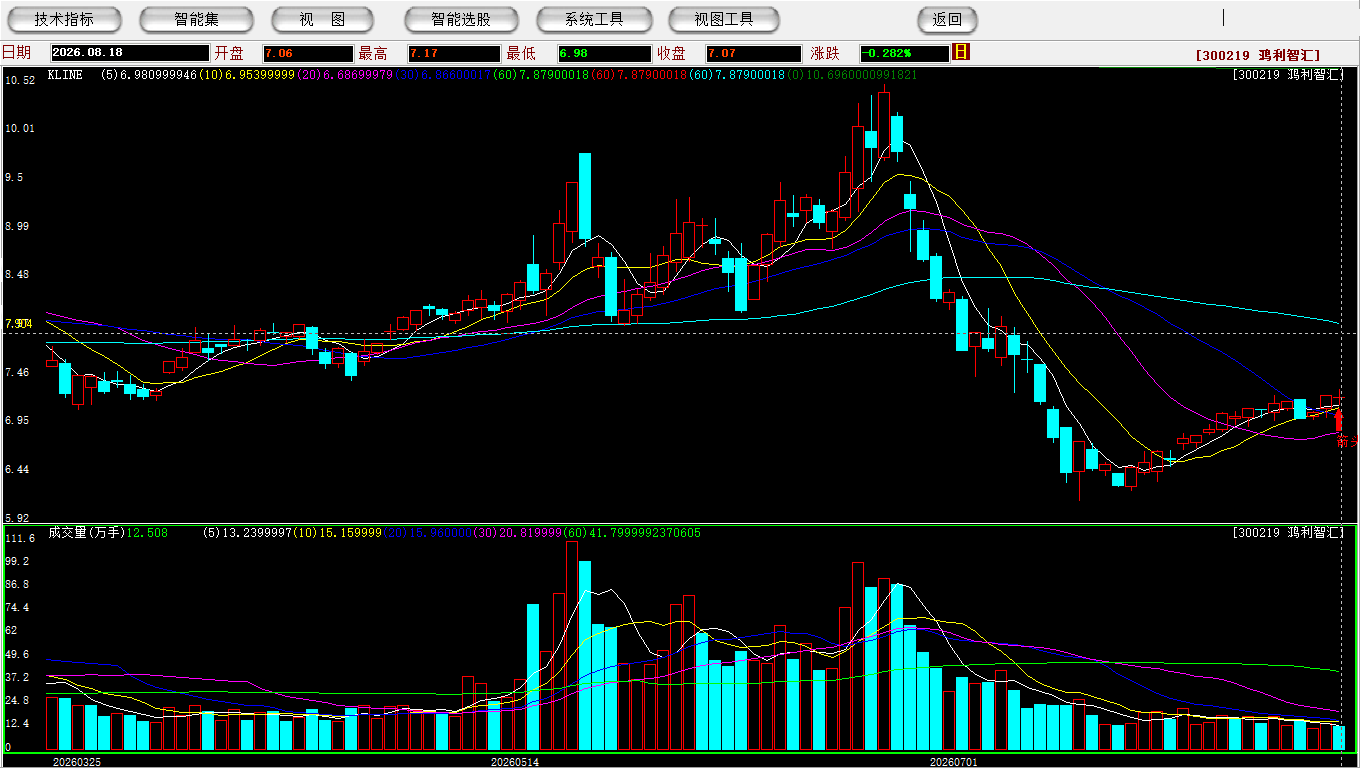Viewport: 1360px width, 768px height.
Task: Click the 20260325 date marker on time axis
Action: [76, 762]
